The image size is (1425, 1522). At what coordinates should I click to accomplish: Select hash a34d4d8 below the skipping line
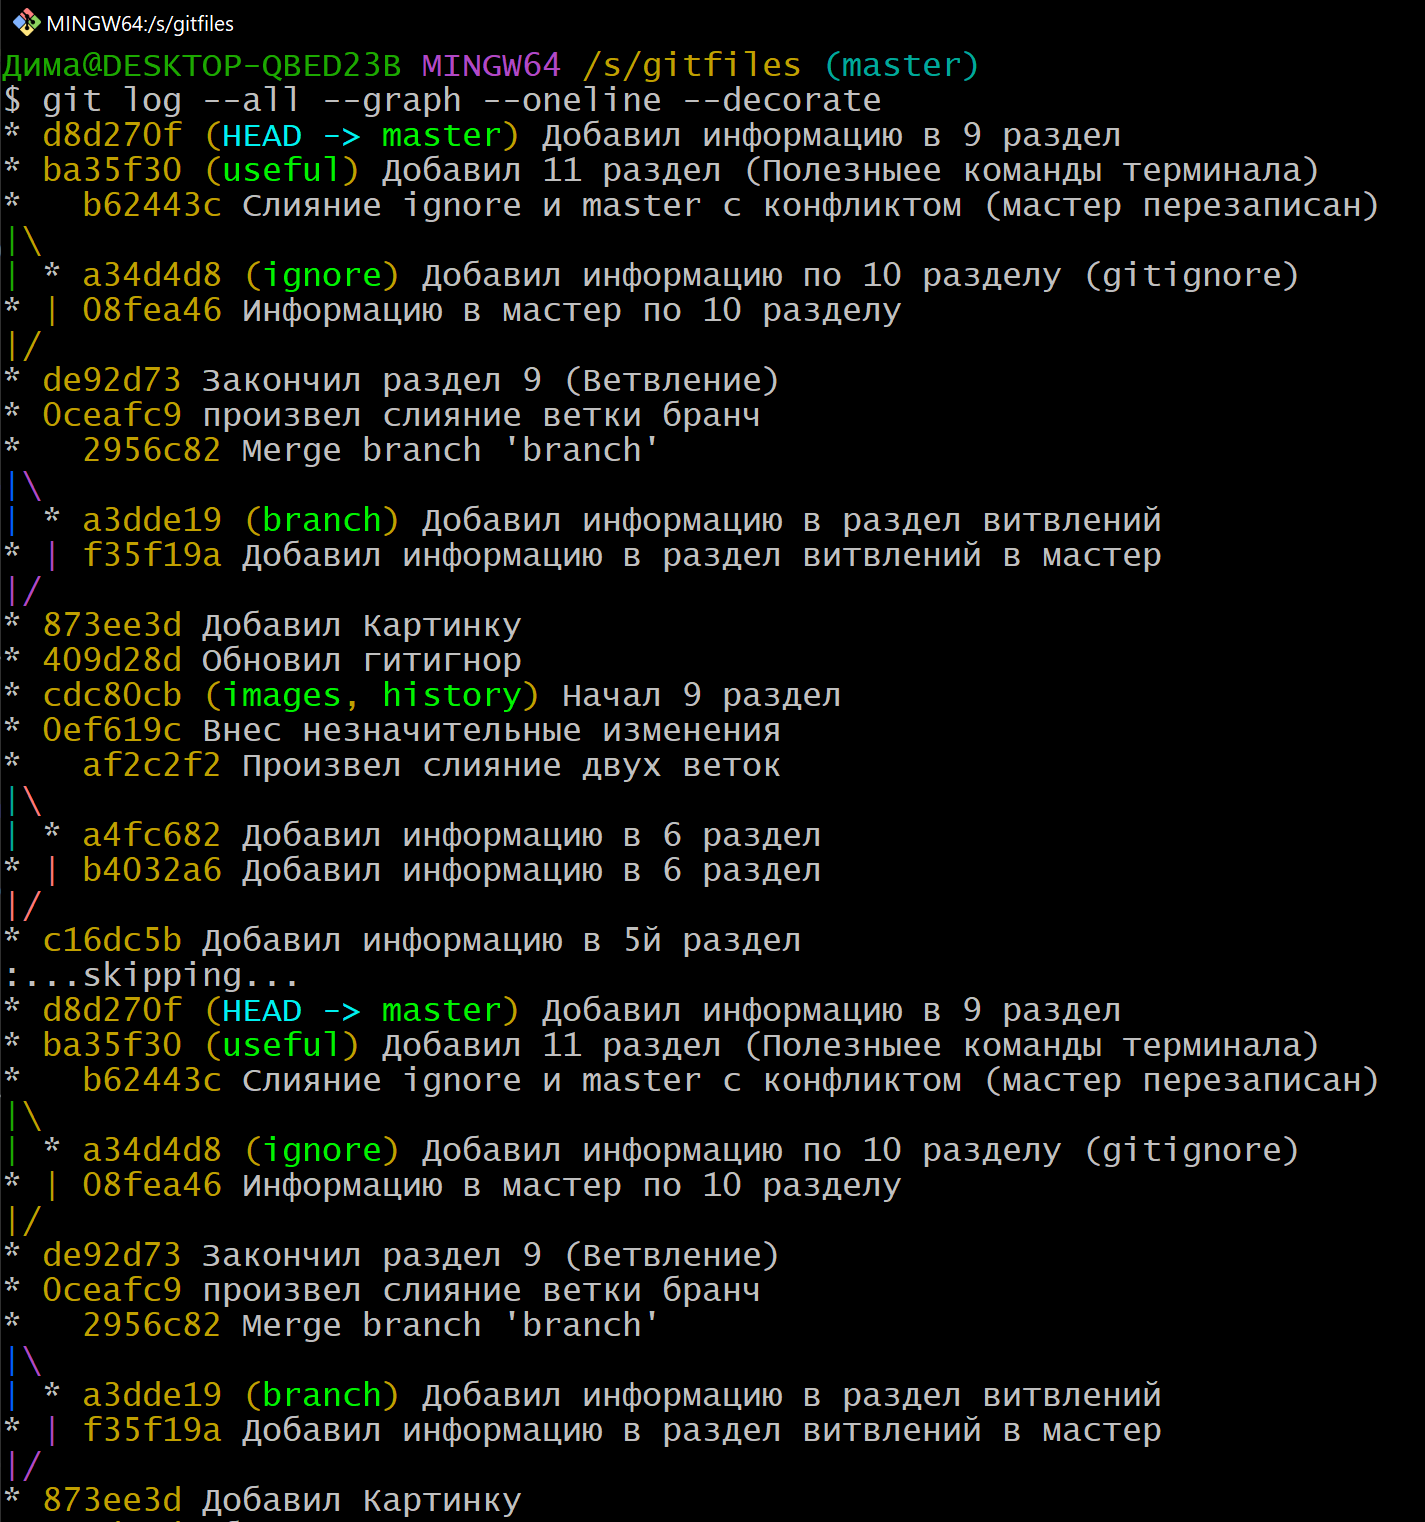click(x=152, y=1150)
